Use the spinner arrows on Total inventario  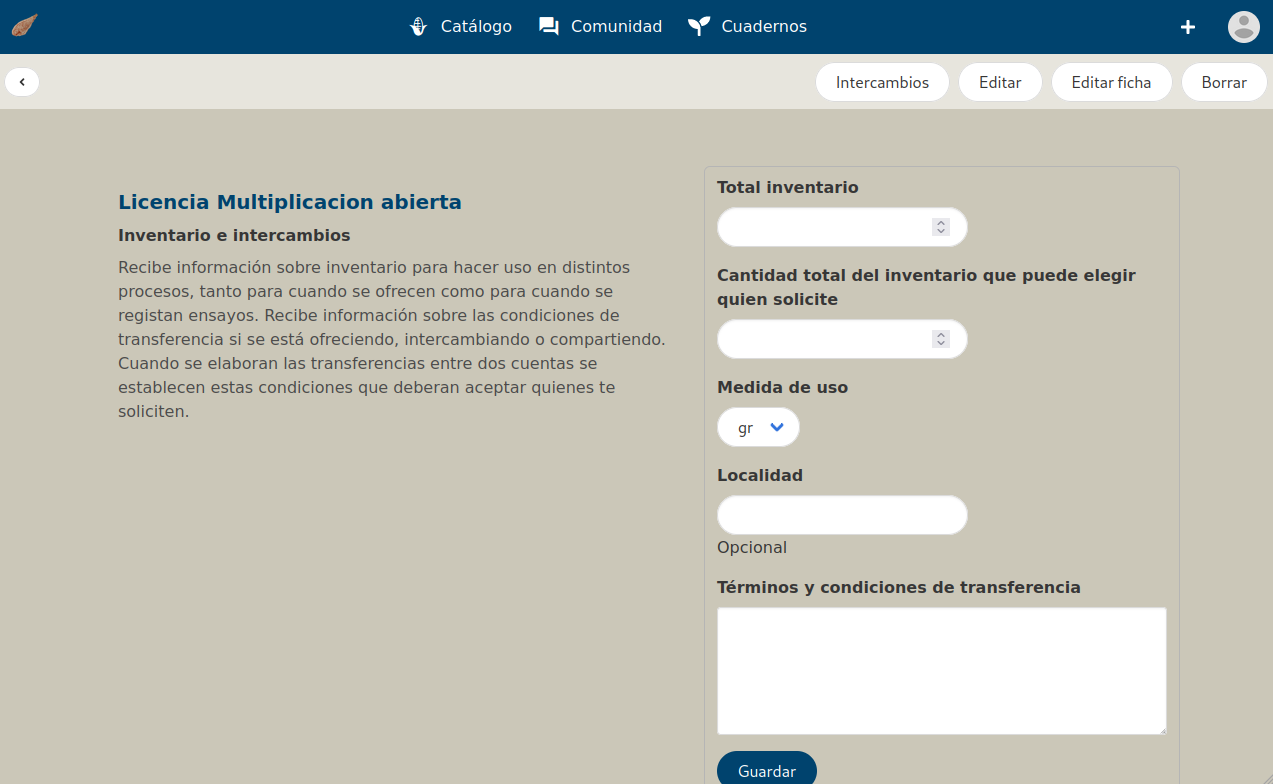tap(940, 227)
